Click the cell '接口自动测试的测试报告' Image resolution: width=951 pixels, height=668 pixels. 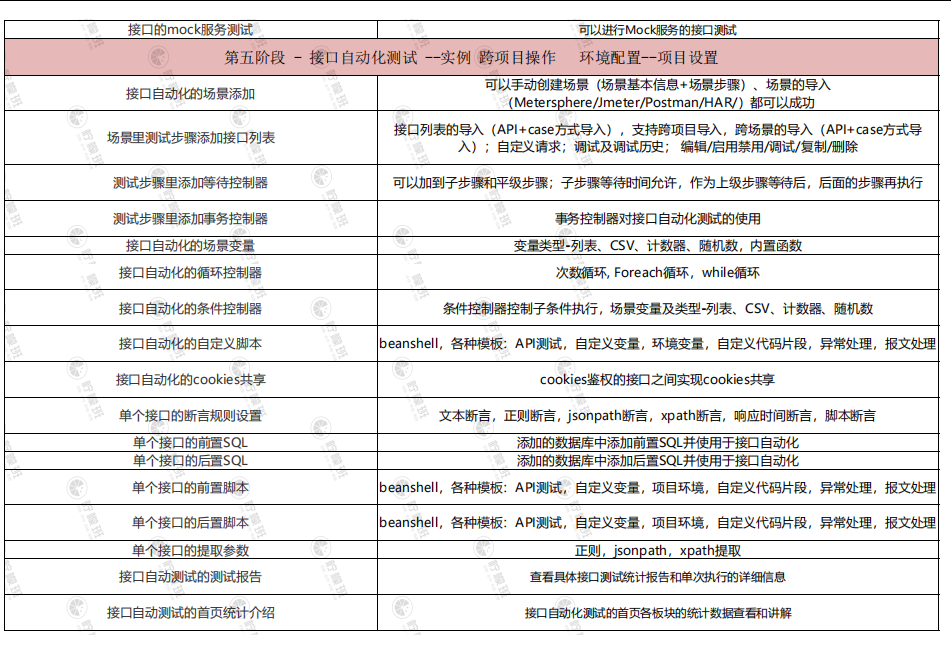[x=190, y=576]
